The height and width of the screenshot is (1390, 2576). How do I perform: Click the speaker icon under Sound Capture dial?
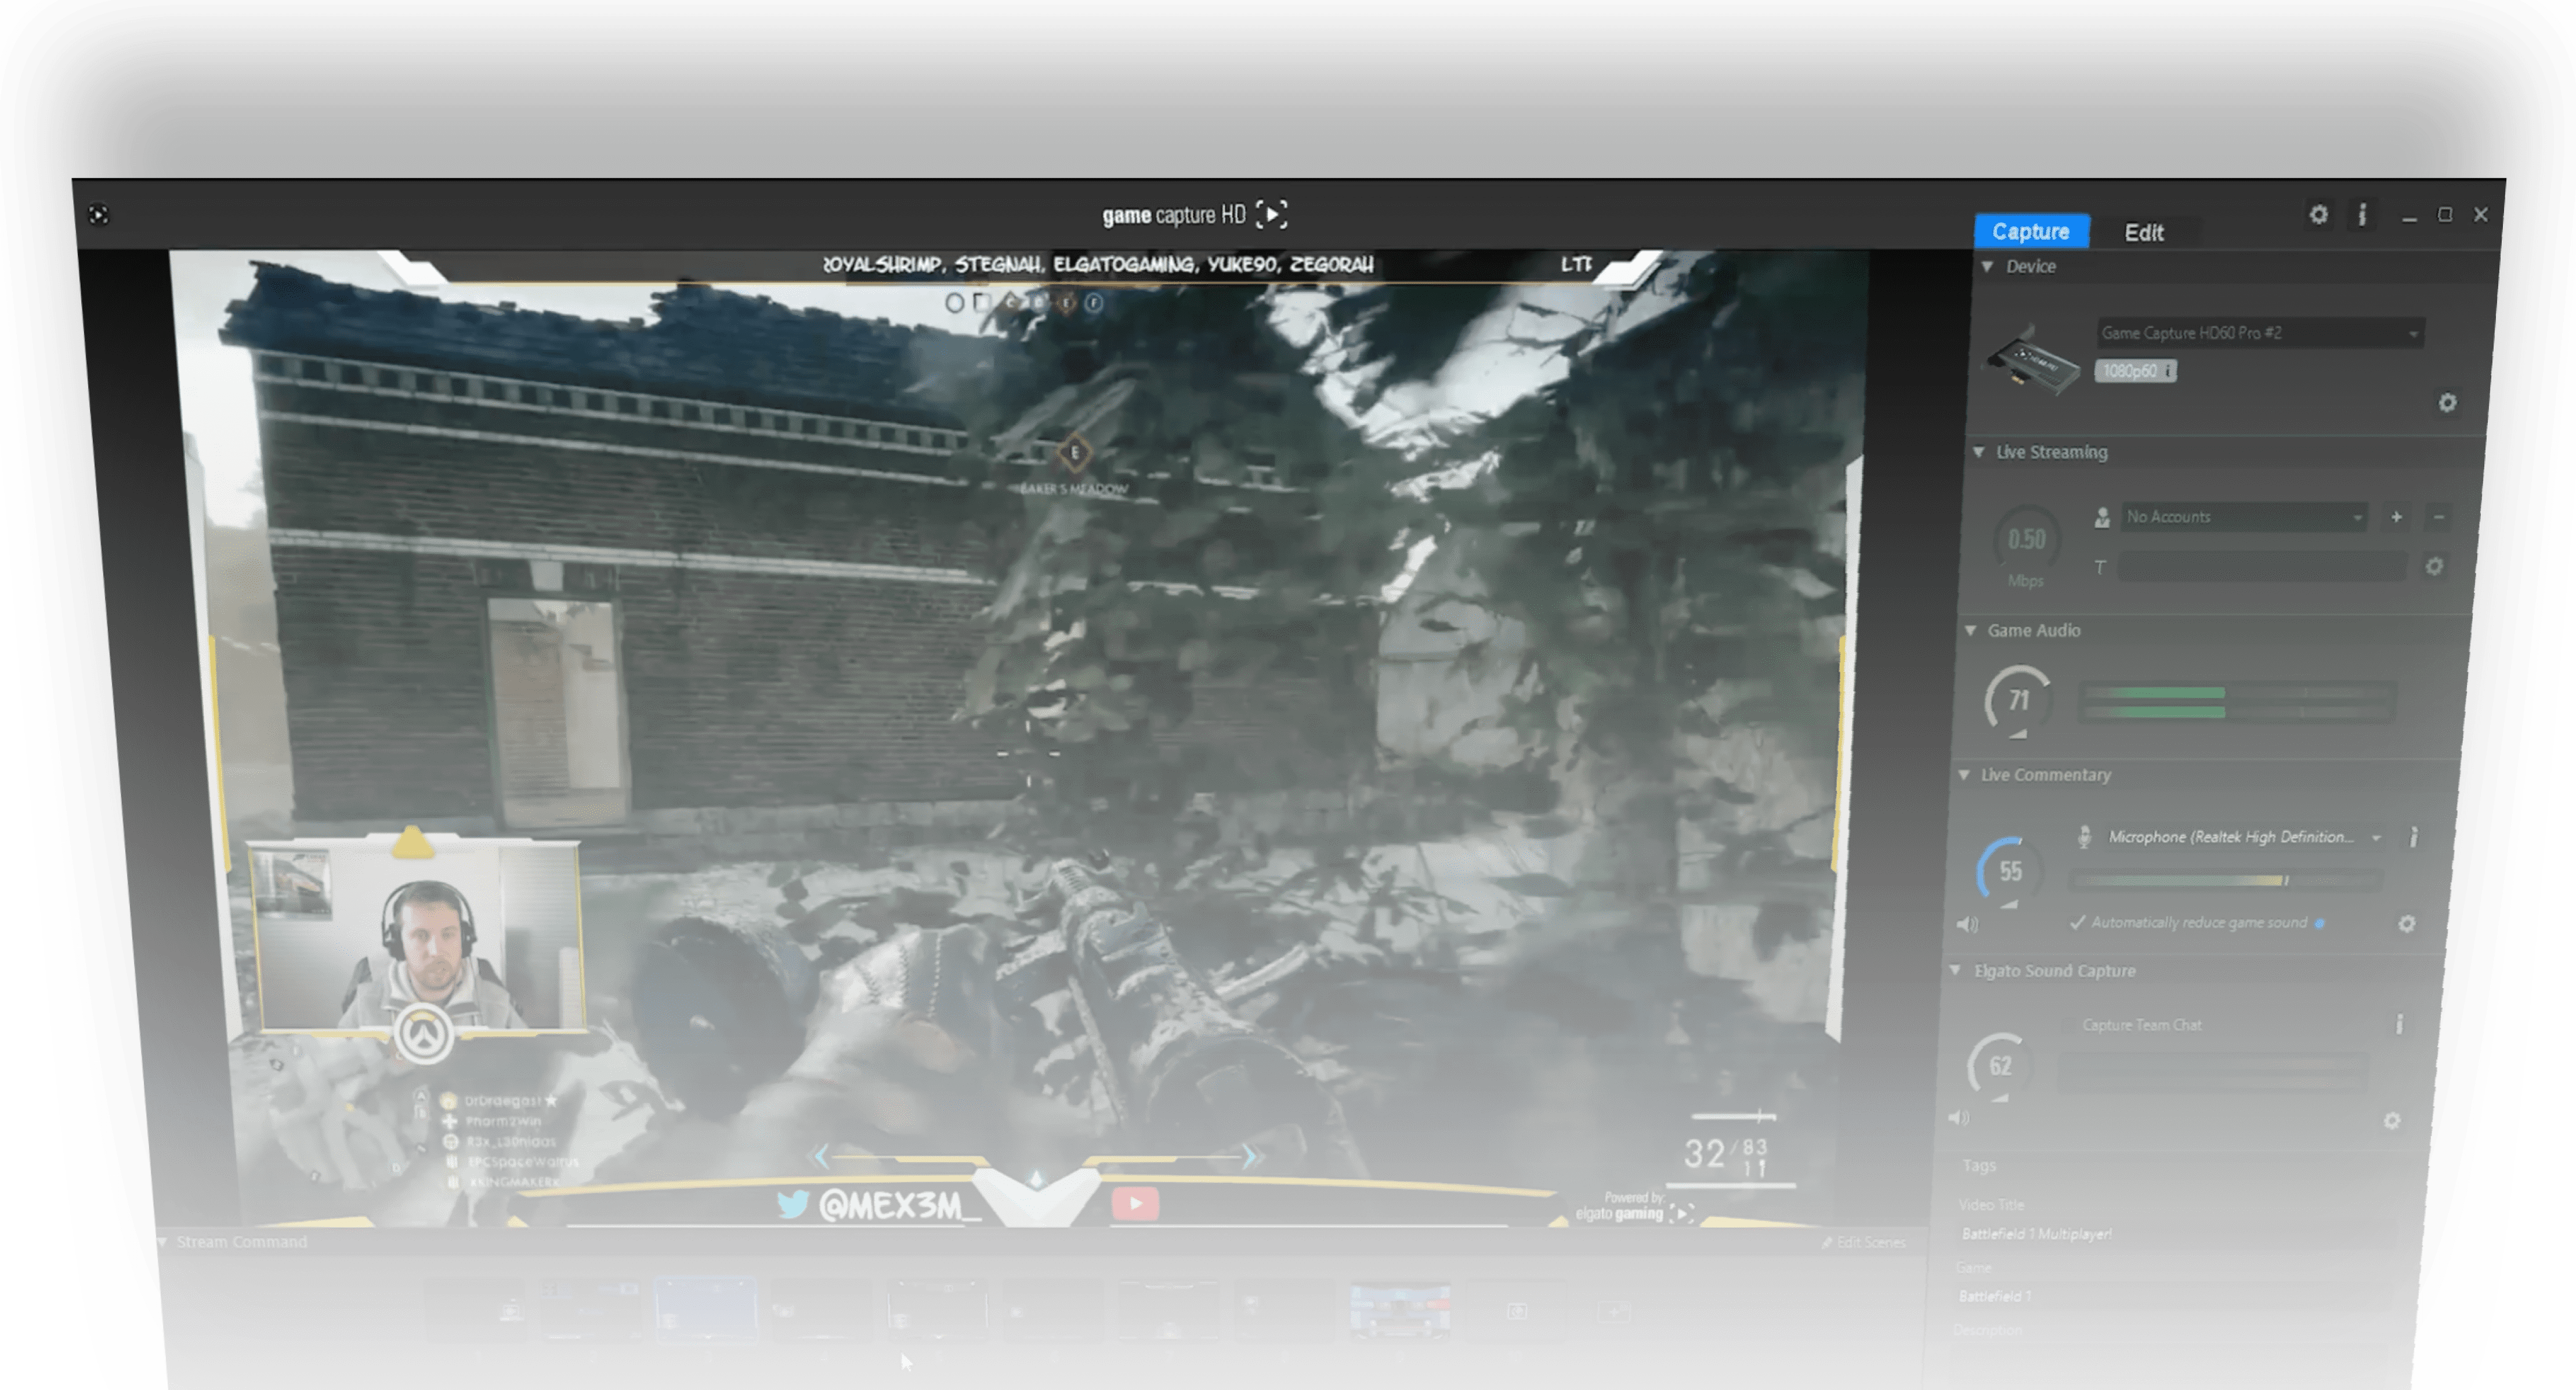pyautogui.click(x=1959, y=1118)
